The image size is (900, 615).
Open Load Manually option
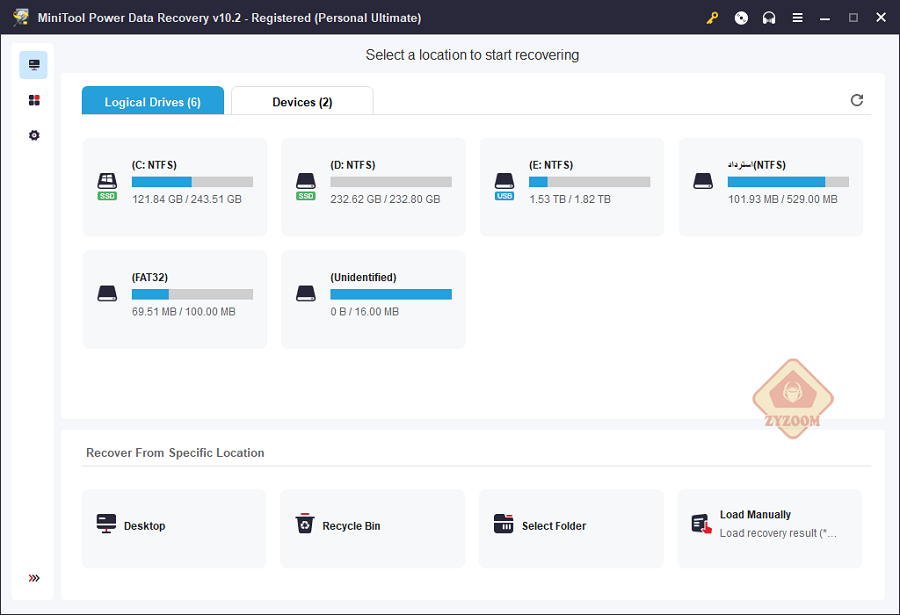(770, 529)
